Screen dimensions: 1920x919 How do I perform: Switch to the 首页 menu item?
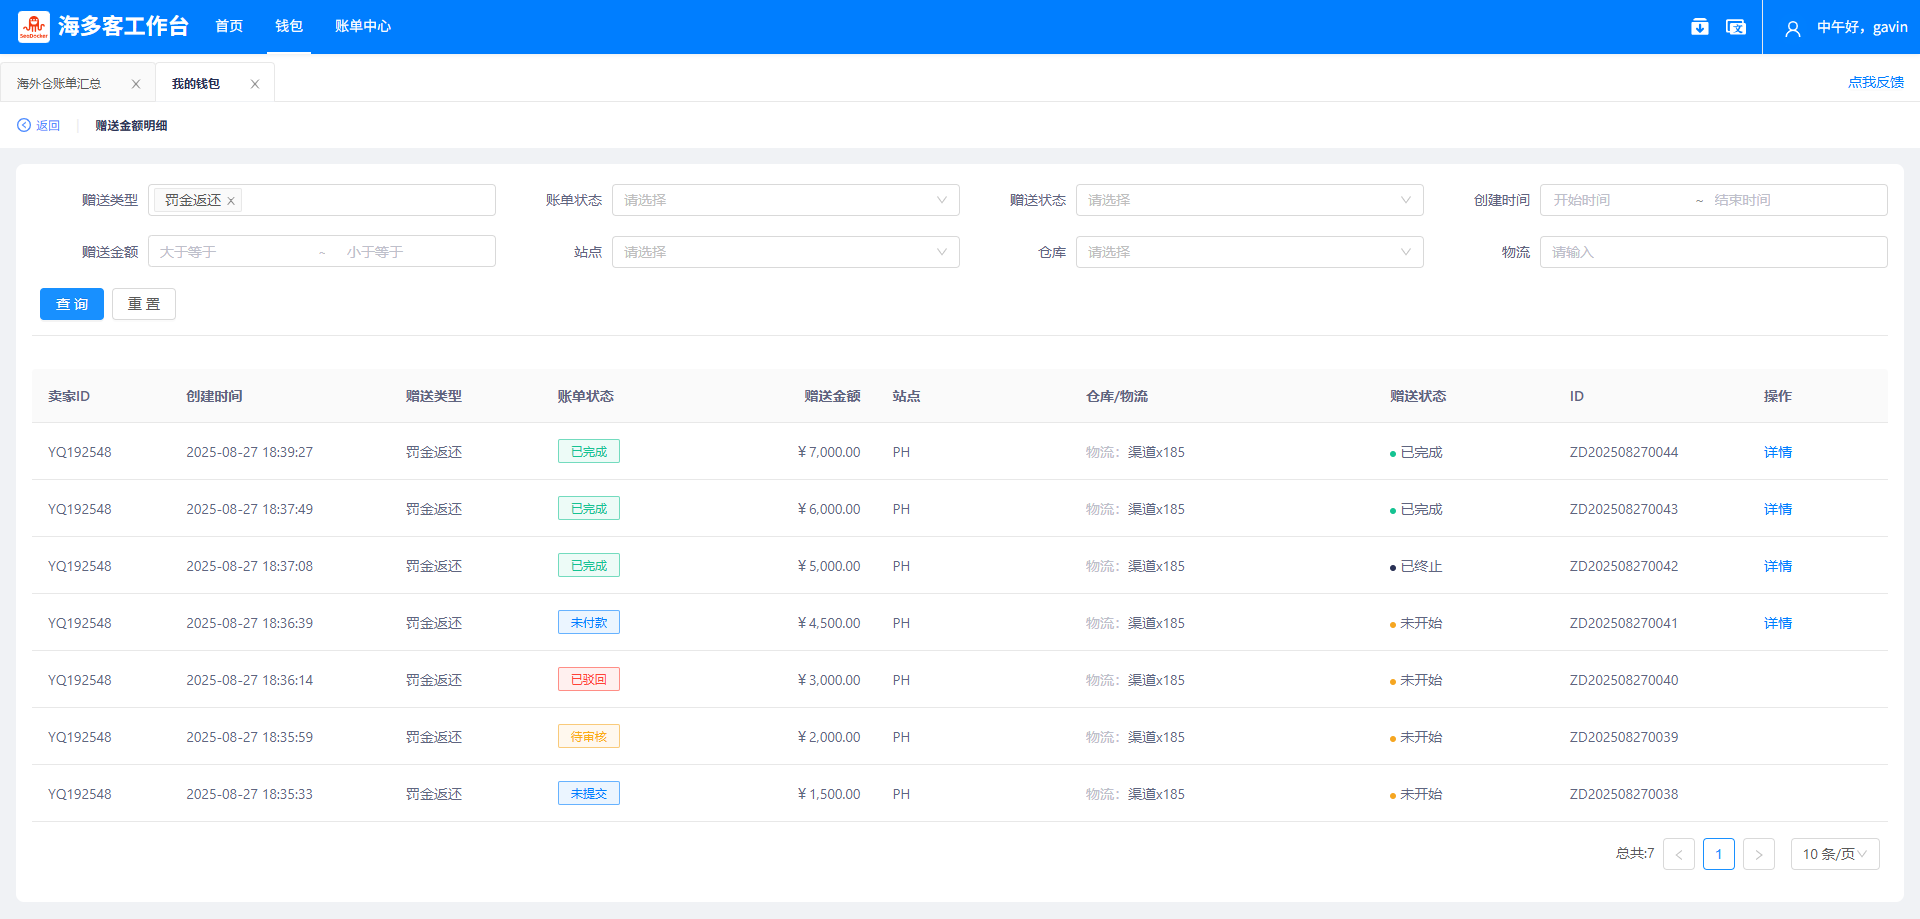[x=229, y=26]
